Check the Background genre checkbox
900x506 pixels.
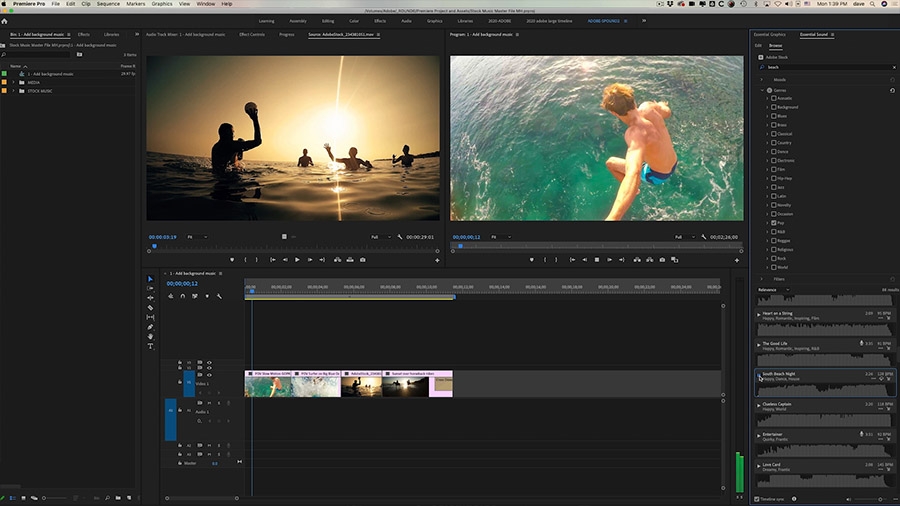point(774,107)
